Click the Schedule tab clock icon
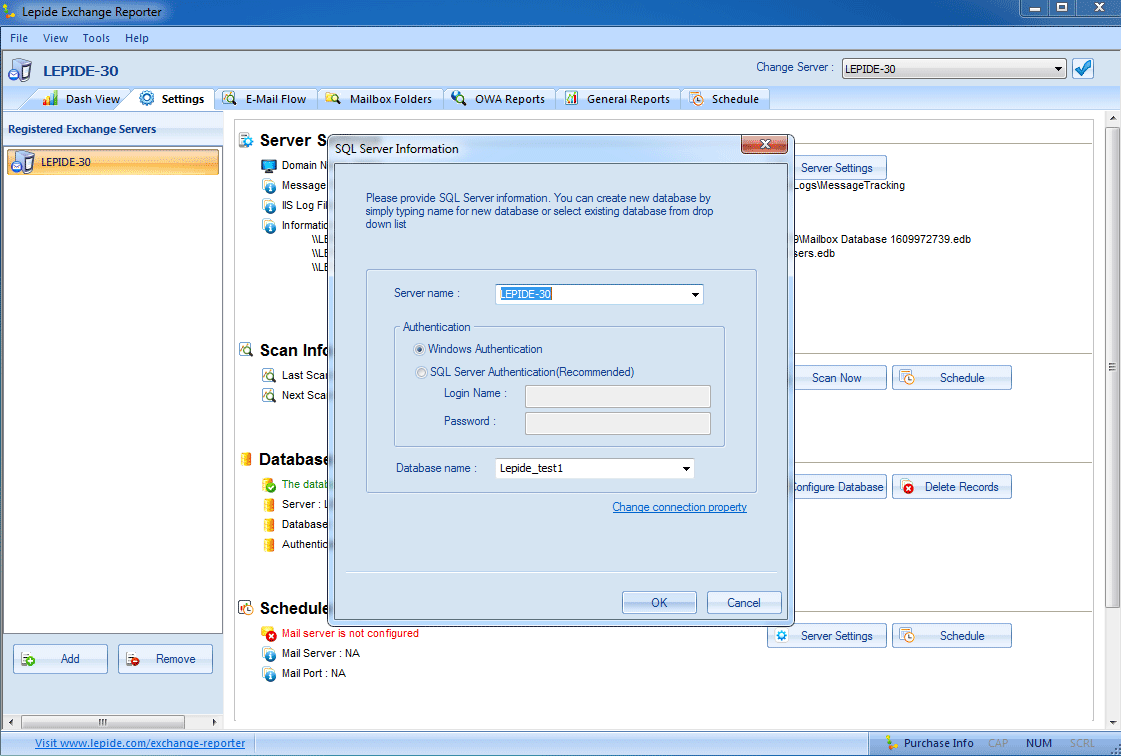This screenshot has height=756, width=1121. coord(696,99)
